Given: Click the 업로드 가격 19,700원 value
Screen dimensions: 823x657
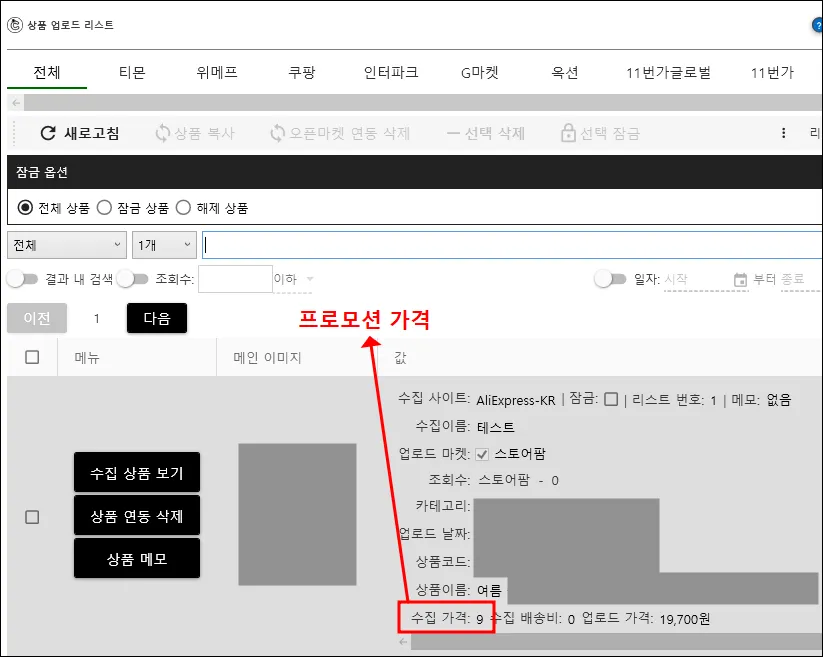Looking at the screenshot, I should click(x=684, y=619).
